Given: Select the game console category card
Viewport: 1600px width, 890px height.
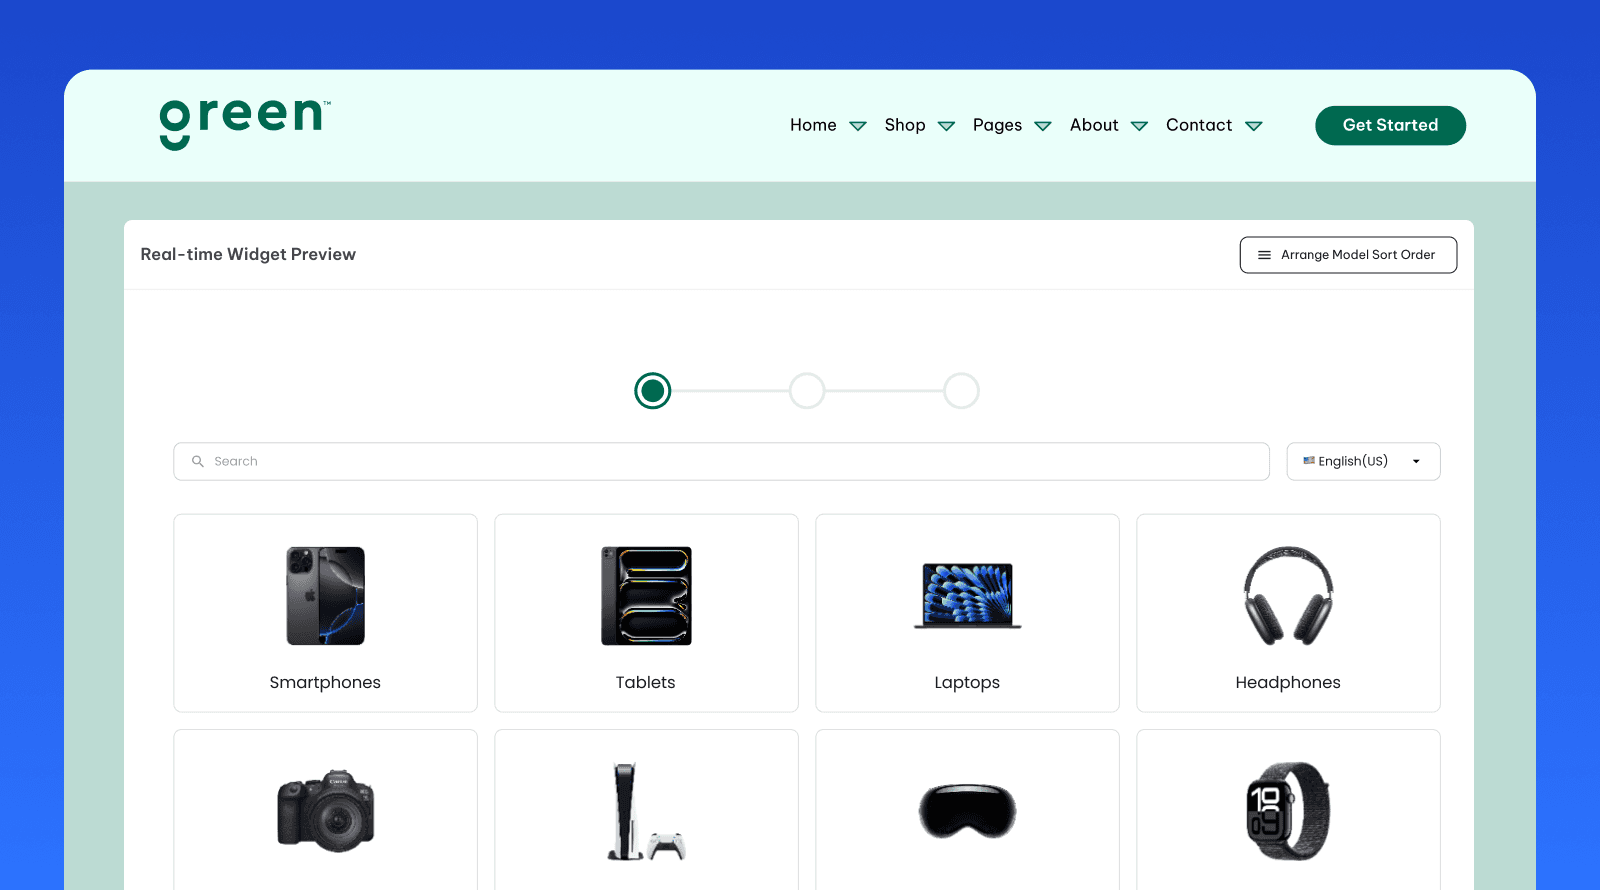Looking at the screenshot, I should (646, 810).
